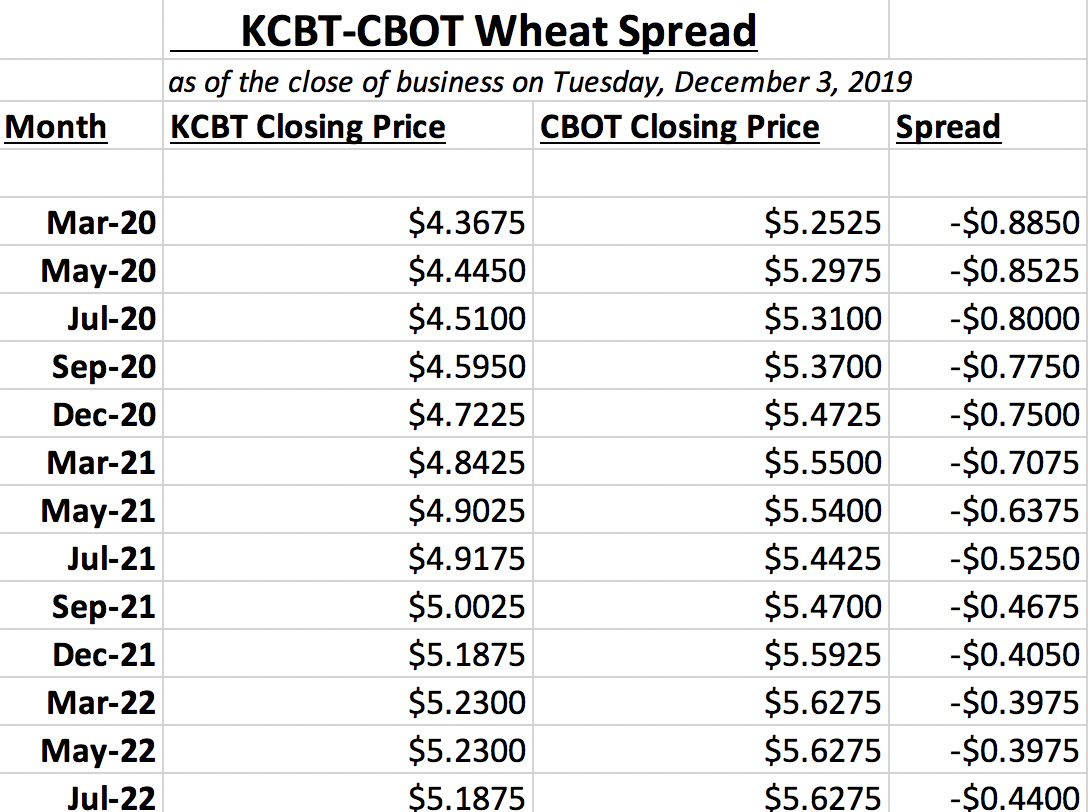Screen dimensions: 1088x812
Task: Click the Spread column header cell
Action: tap(988, 127)
